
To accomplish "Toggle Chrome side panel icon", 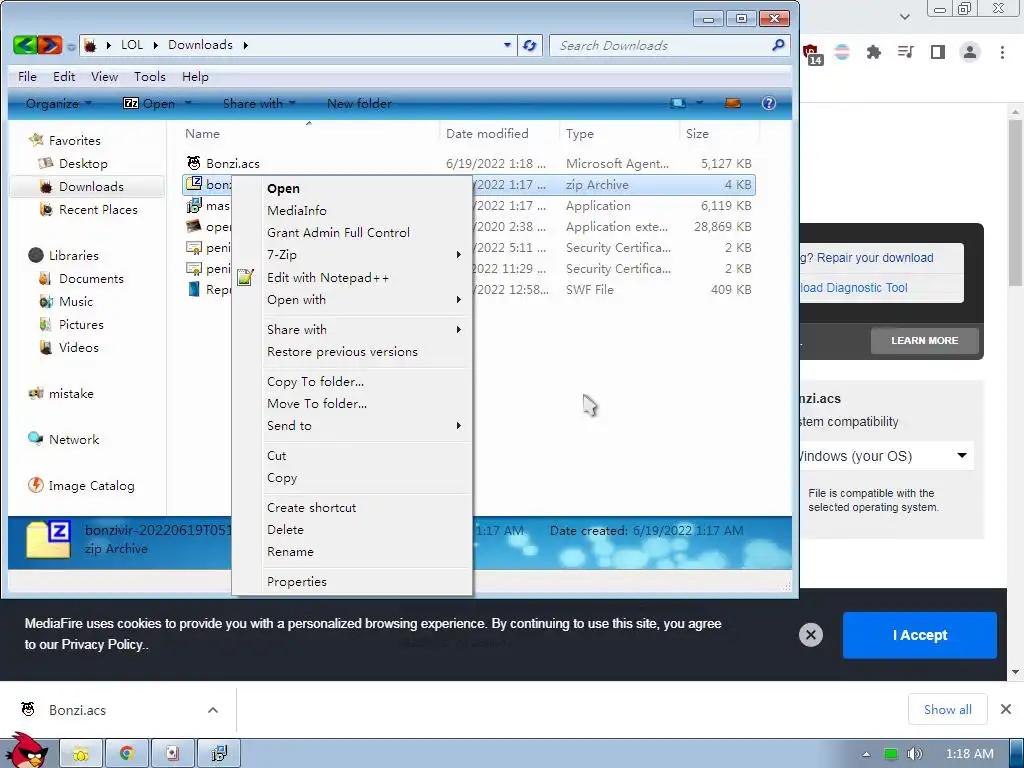I will (938, 52).
